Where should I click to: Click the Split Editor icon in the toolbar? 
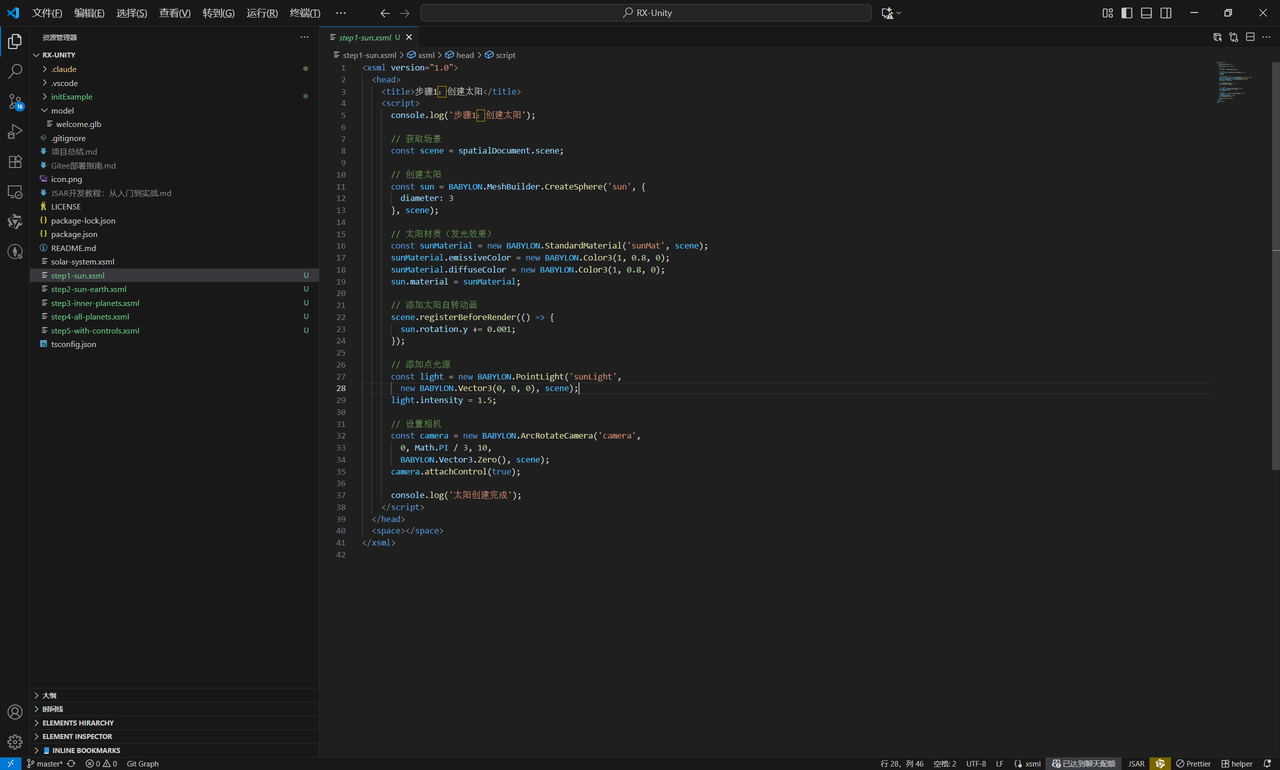pos(1250,36)
